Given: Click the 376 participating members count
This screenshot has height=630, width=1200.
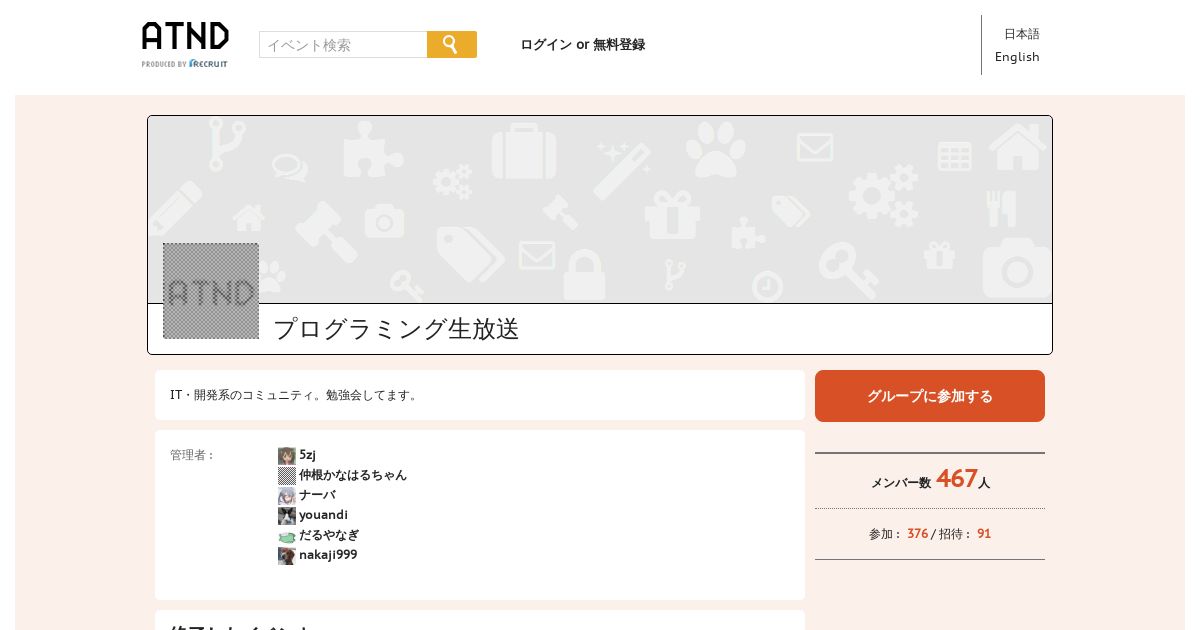Looking at the screenshot, I should pos(918,534).
